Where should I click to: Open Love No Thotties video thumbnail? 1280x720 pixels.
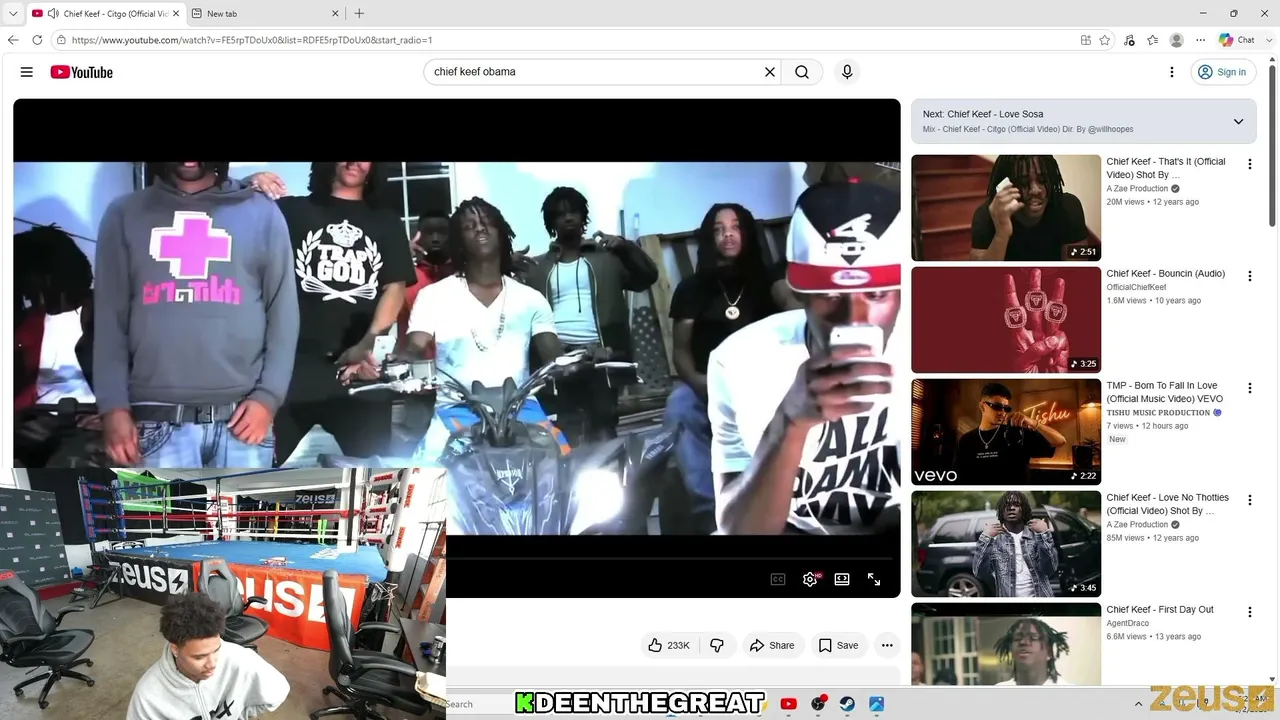point(1006,544)
